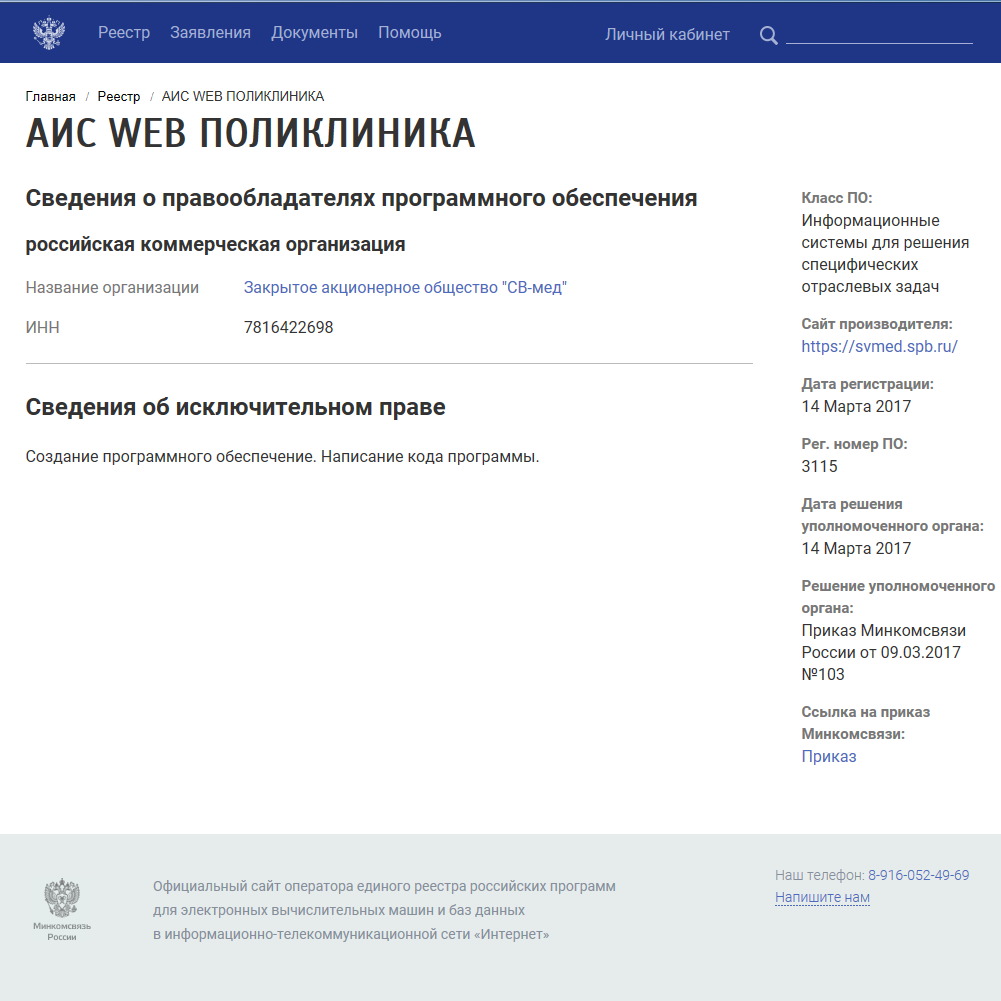Image resolution: width=1001 pixels, height=1001 pixels.
Task: Select the ИНН value 7816422698
Action: pos(289,327)
